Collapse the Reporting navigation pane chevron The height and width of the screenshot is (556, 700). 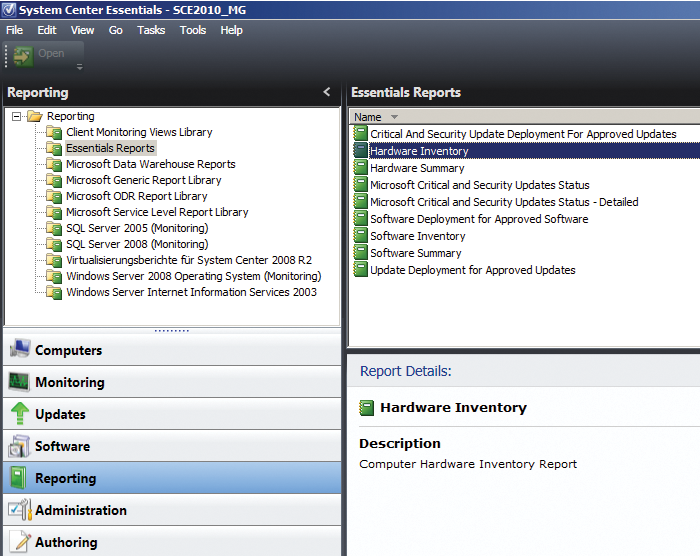tap(326, 92)
